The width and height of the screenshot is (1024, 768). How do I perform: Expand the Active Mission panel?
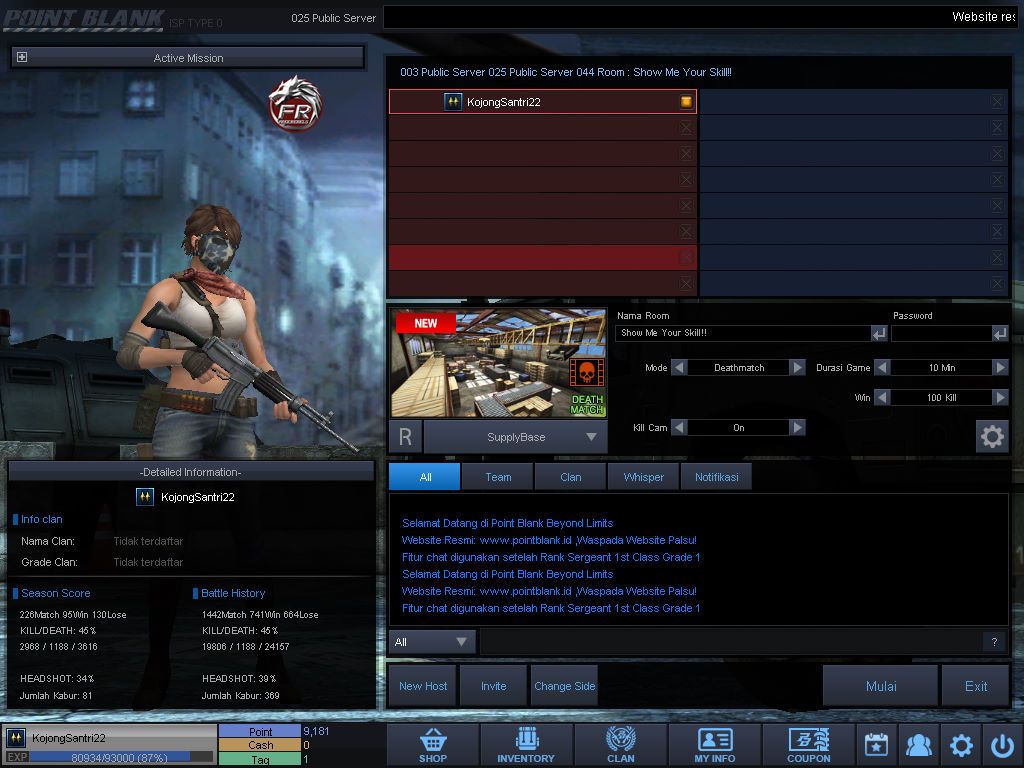pyautogui.click(x=22, y=58)
